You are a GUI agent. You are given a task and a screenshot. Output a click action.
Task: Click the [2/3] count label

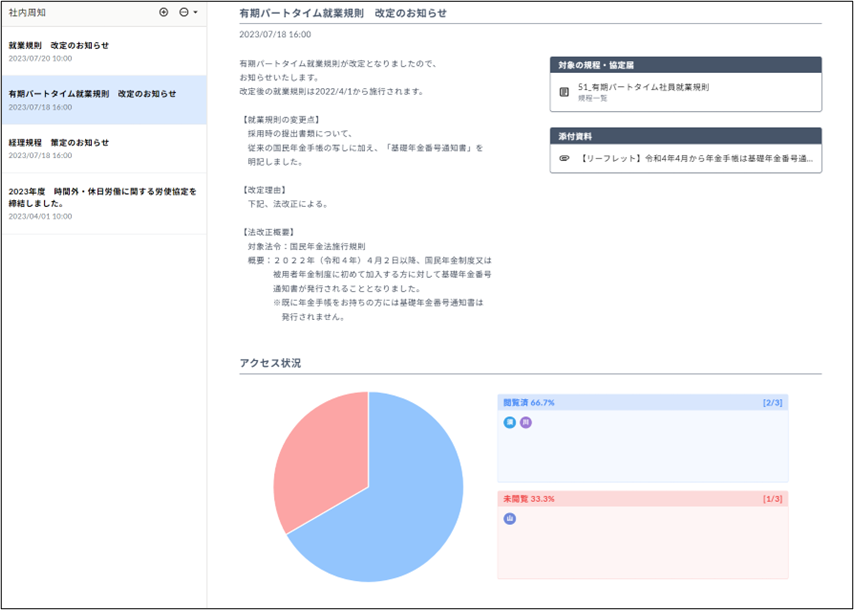pyautogui.click(x=772, y=403)
